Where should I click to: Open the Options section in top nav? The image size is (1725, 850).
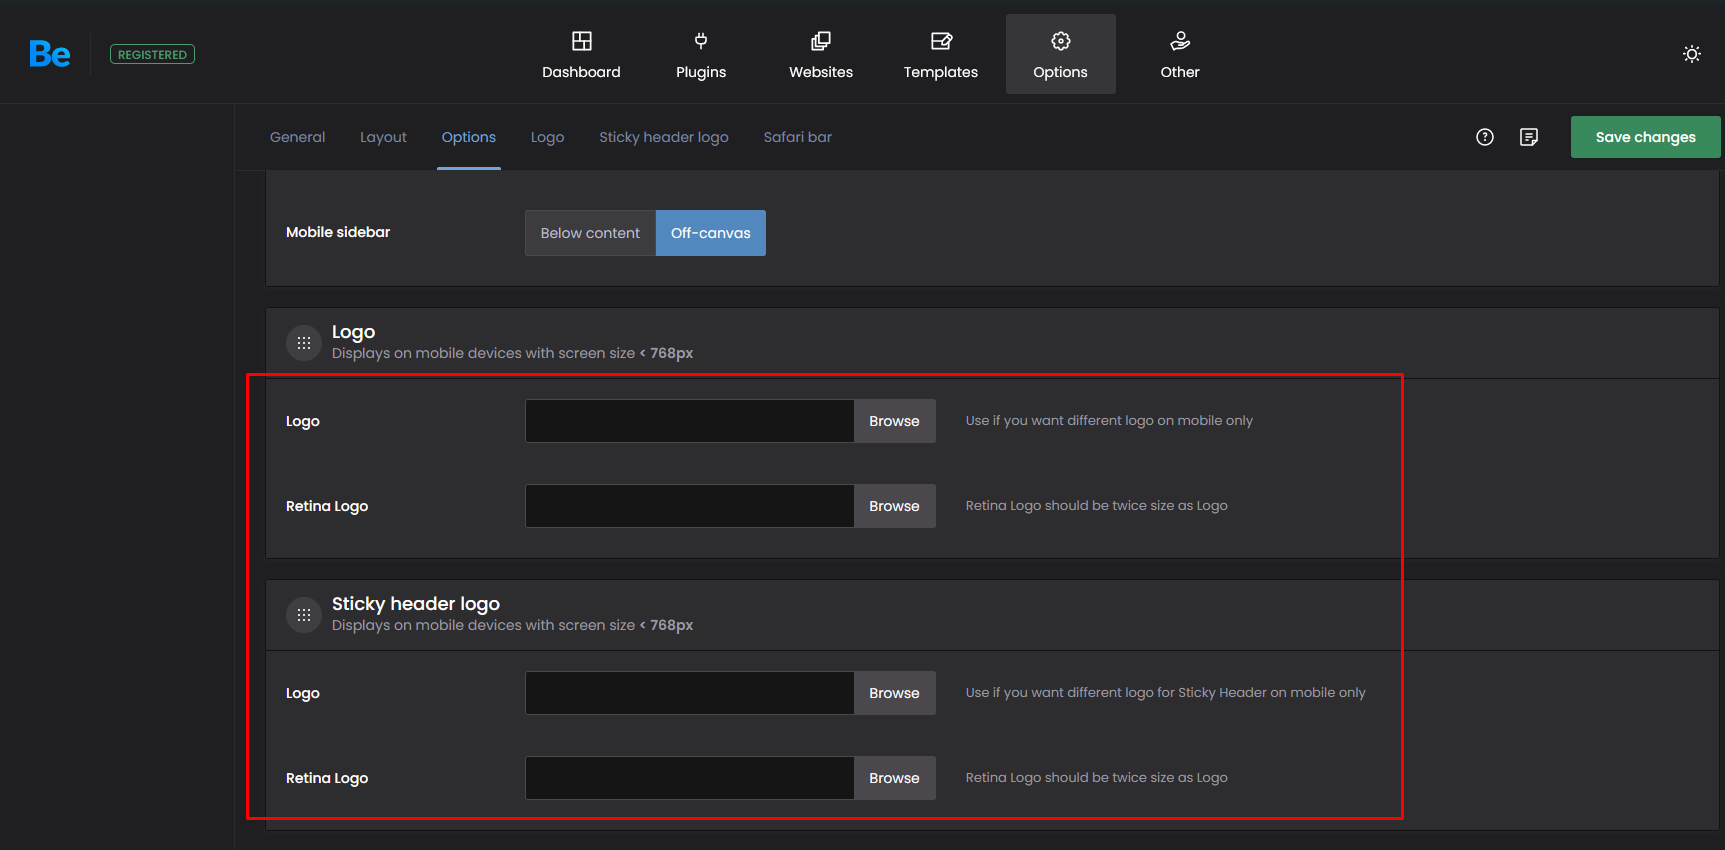pyautogui.click(x=1061, y=54)
